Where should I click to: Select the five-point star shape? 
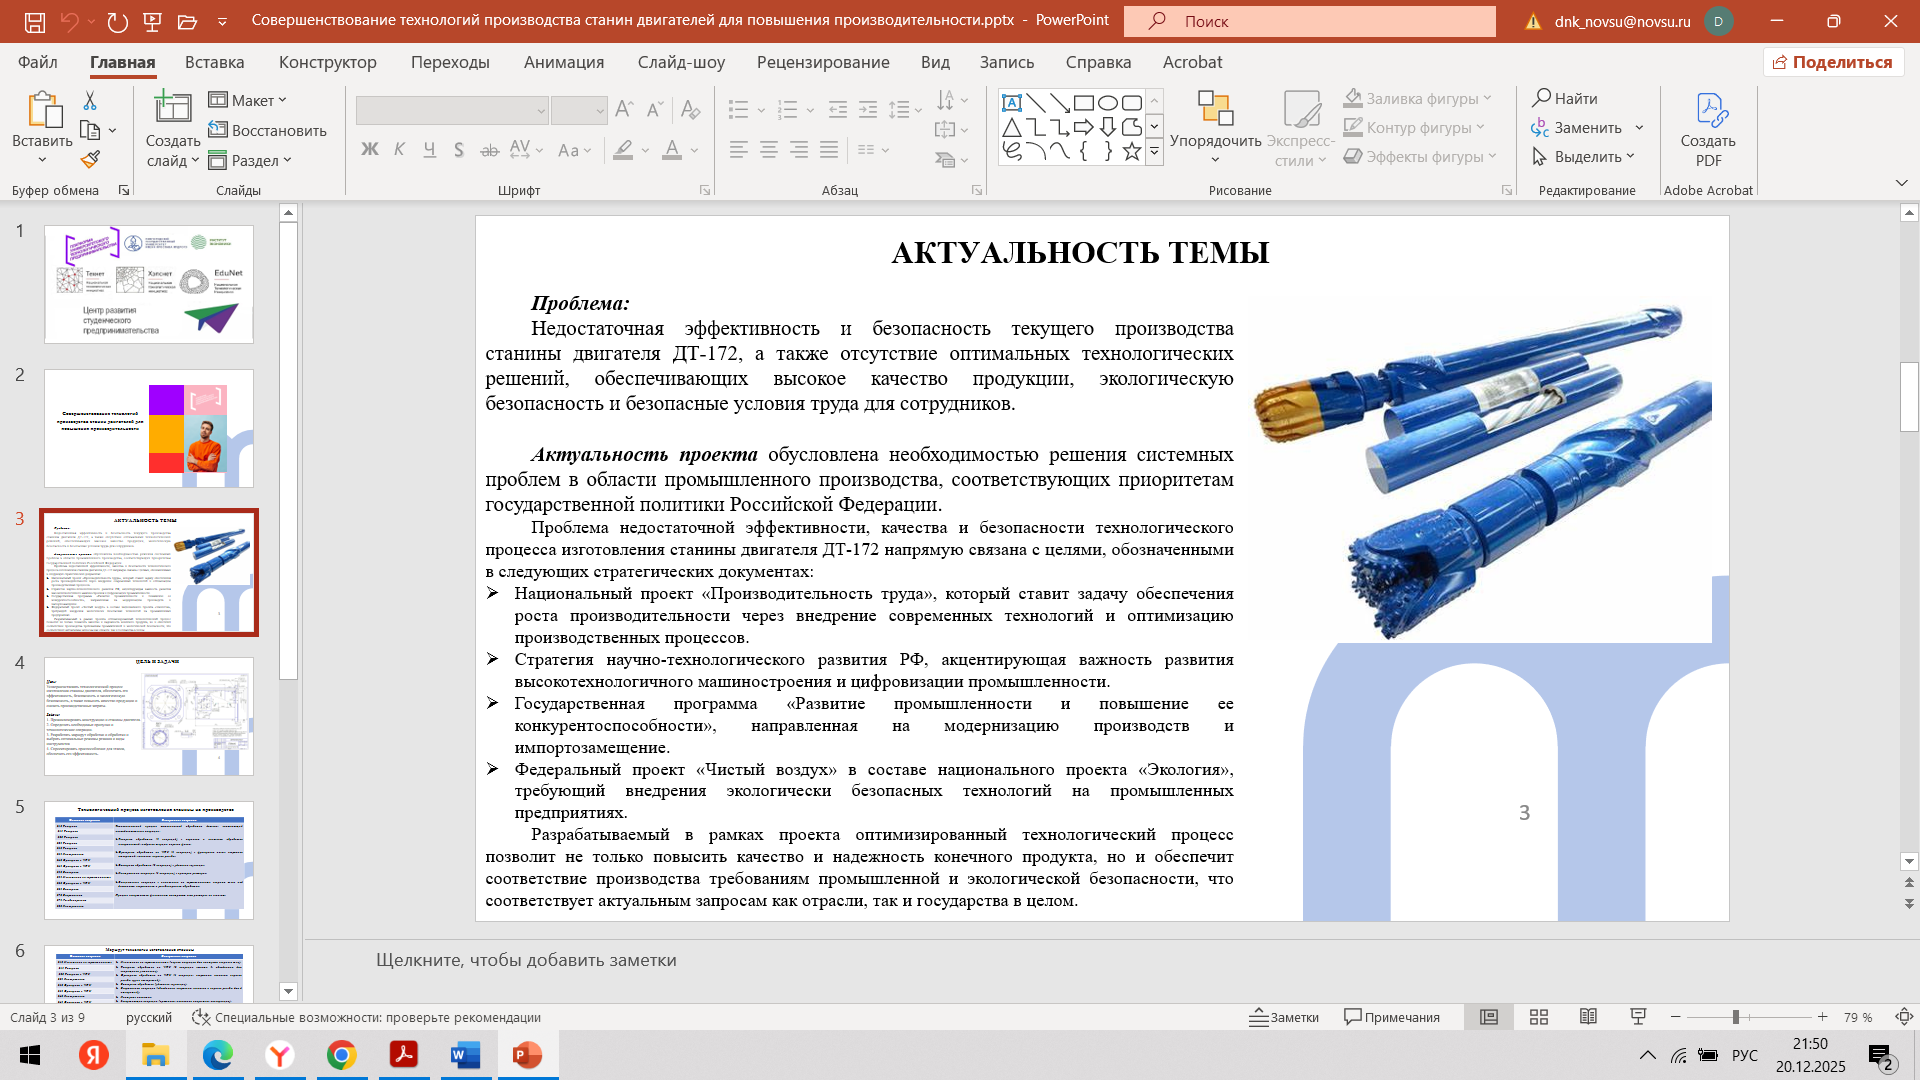tap(1131, 152)
